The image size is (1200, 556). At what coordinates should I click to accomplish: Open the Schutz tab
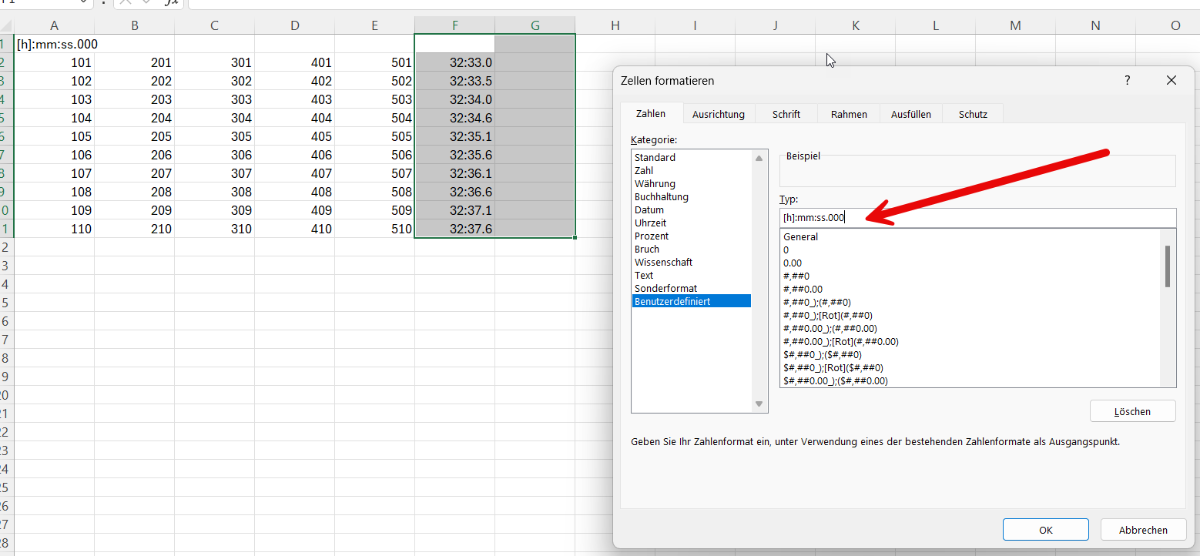click(x=973, y=114)
